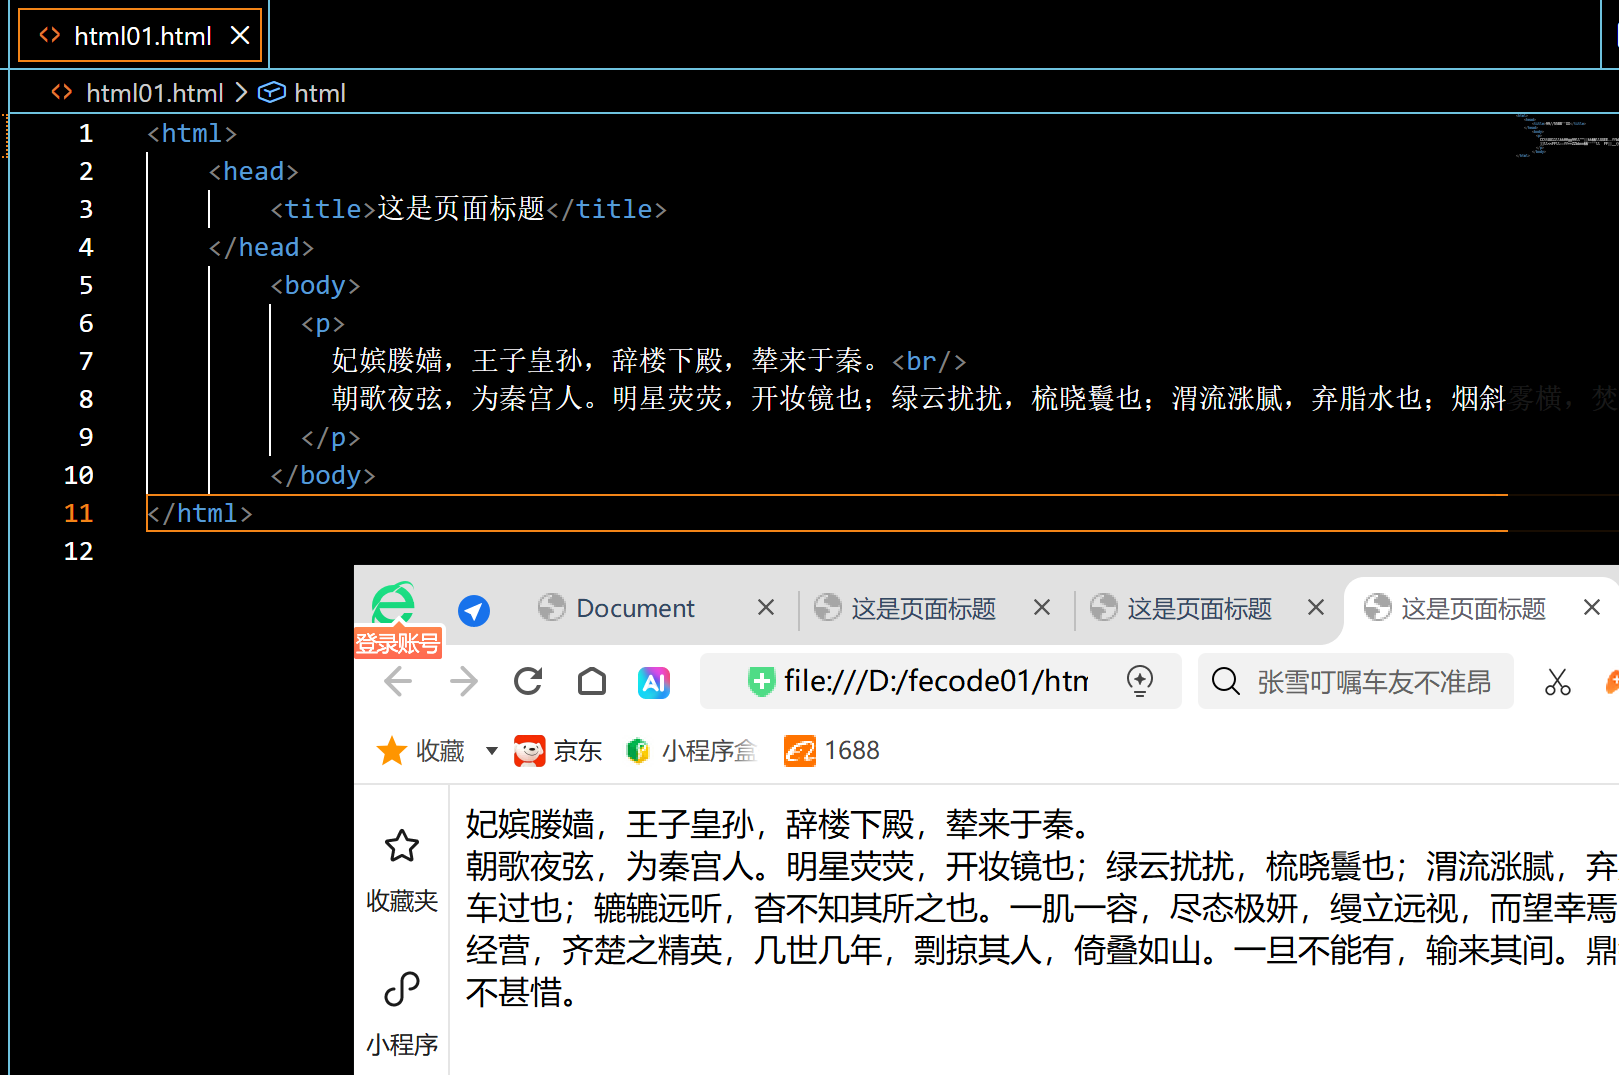Viewport: 1619px width, 1075px height.
Task: Close the active 这是页面标题 tab
Action: 1592,607
